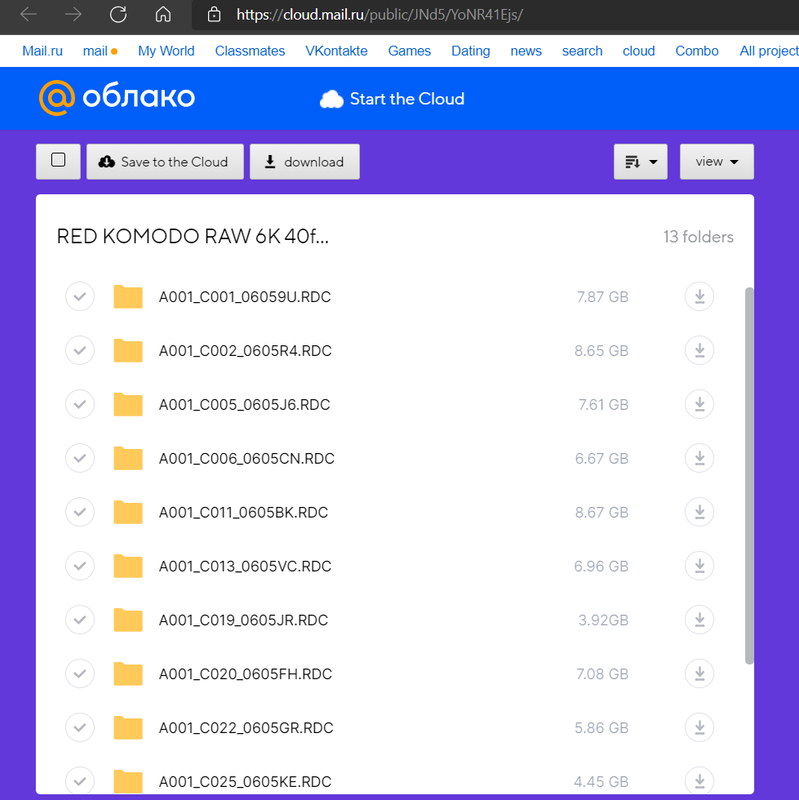Image resolution: width=799 pixels, height=800 pixels.
Task: Download folder A001_C019_0605JR.RDC via its arrow icon
Action: (x=699, y=619)
